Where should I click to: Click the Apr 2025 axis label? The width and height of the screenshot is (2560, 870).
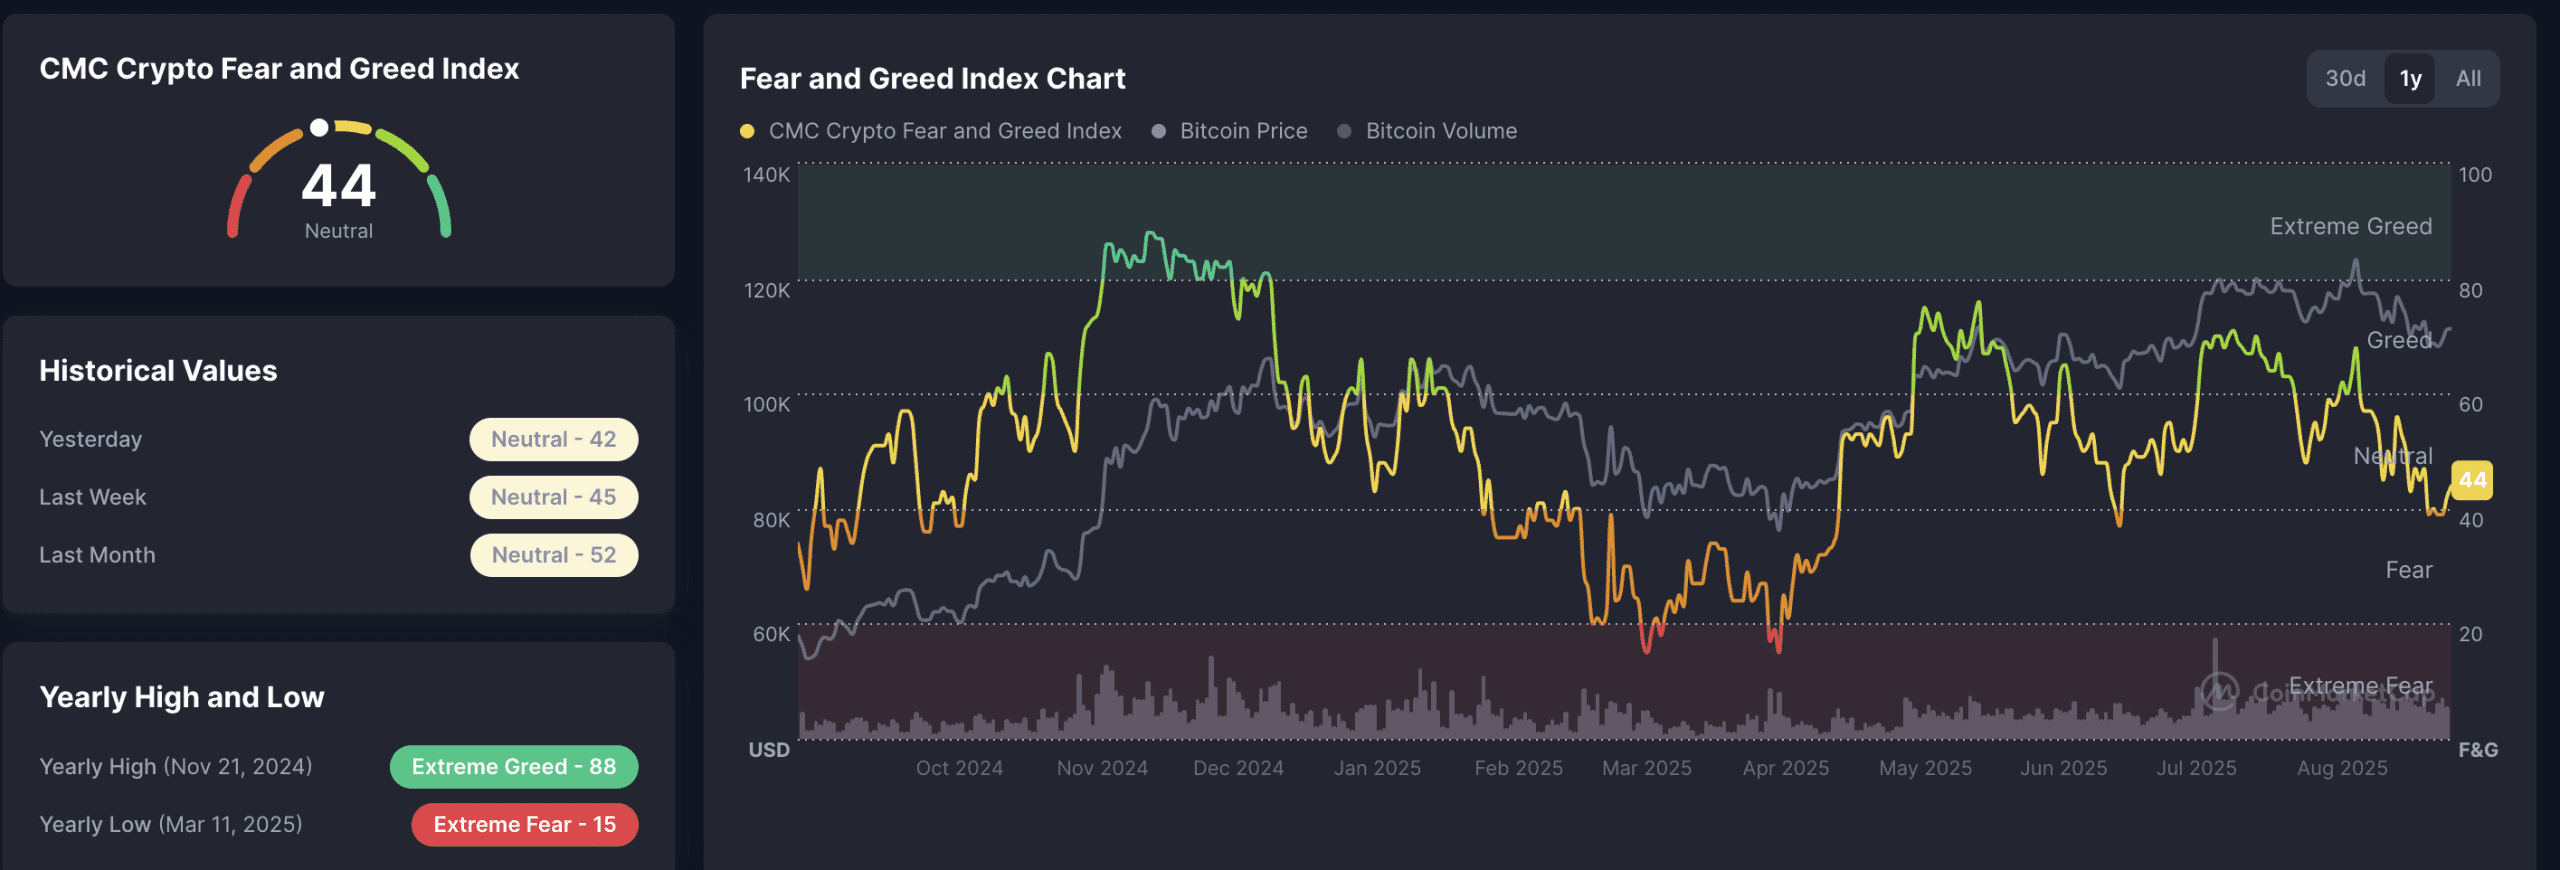tap(1785, 768)
